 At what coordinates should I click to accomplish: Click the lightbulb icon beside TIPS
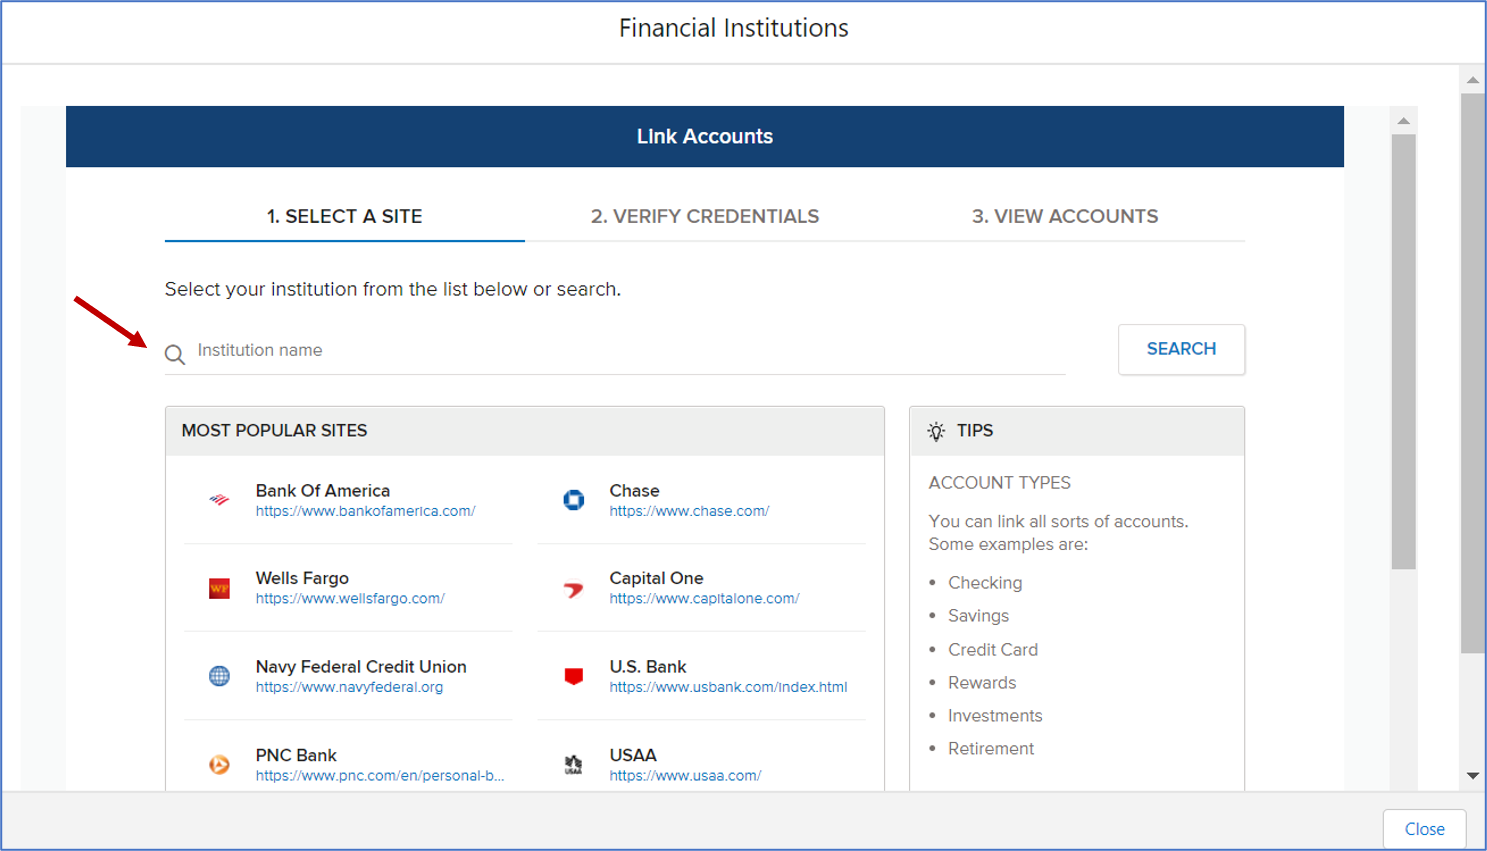click(x=936, y=431)
